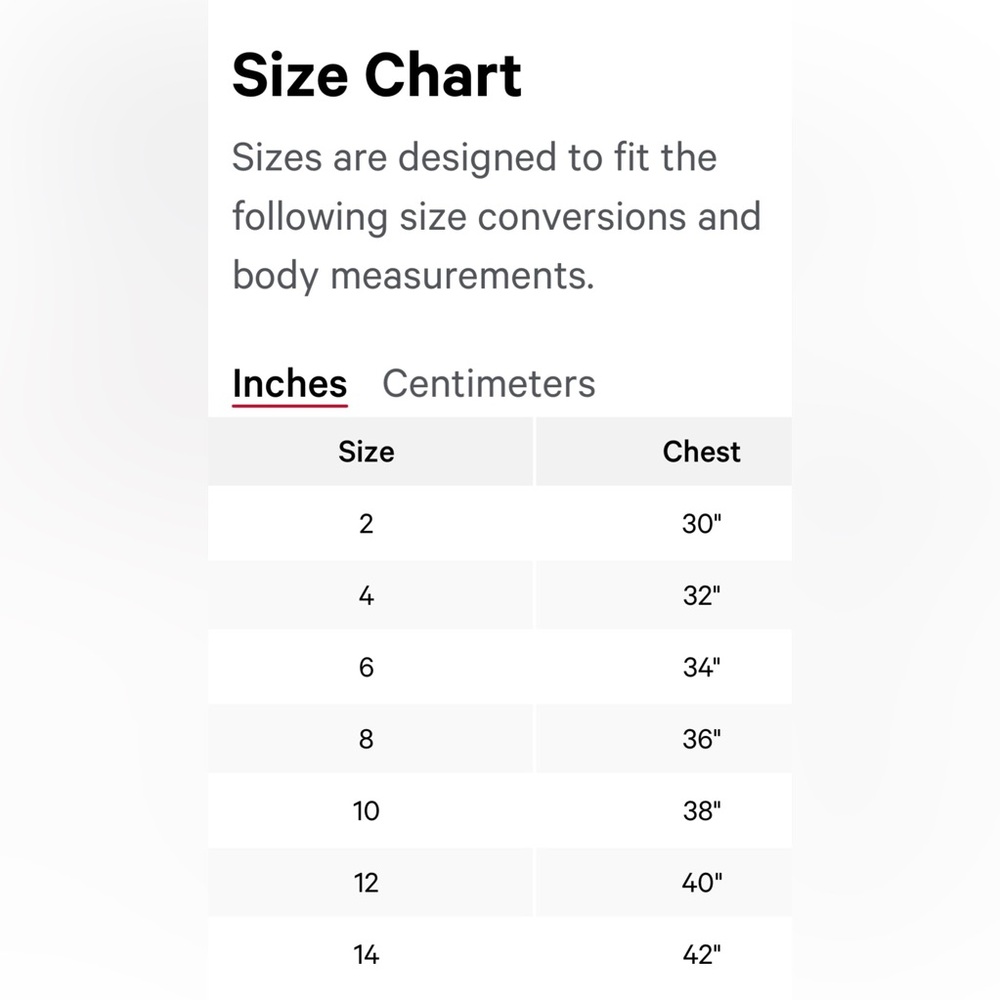Switch to the Centimeters tab
The image size is (1000, 1000).
coord(489,383)
